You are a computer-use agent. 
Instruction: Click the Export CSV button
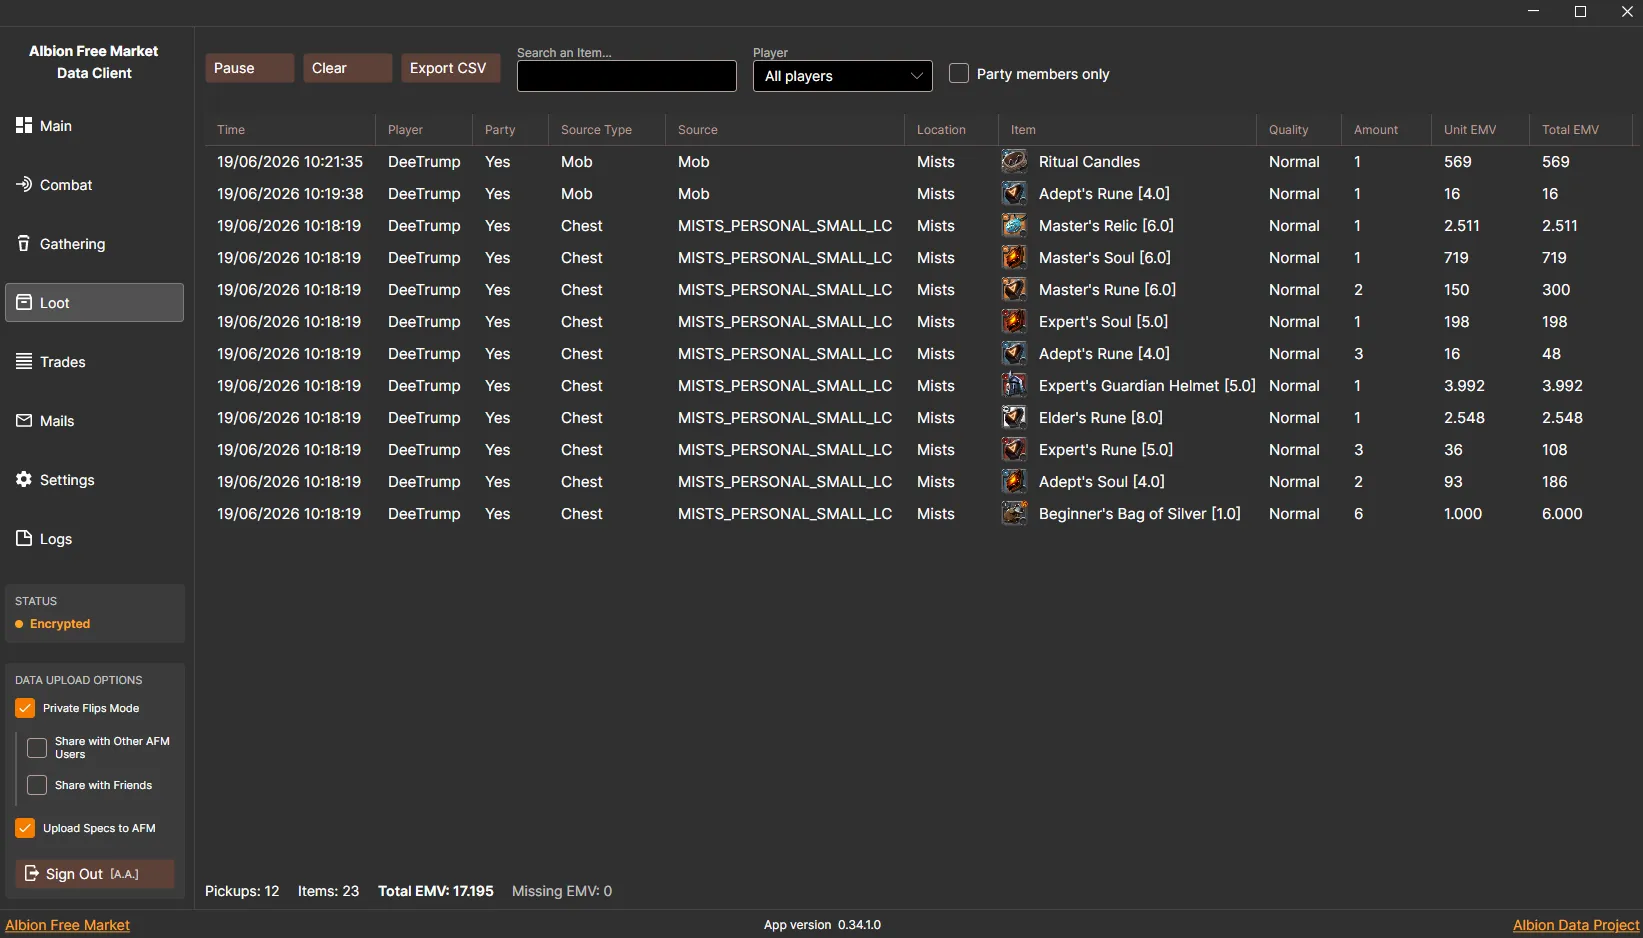(450, 68)
